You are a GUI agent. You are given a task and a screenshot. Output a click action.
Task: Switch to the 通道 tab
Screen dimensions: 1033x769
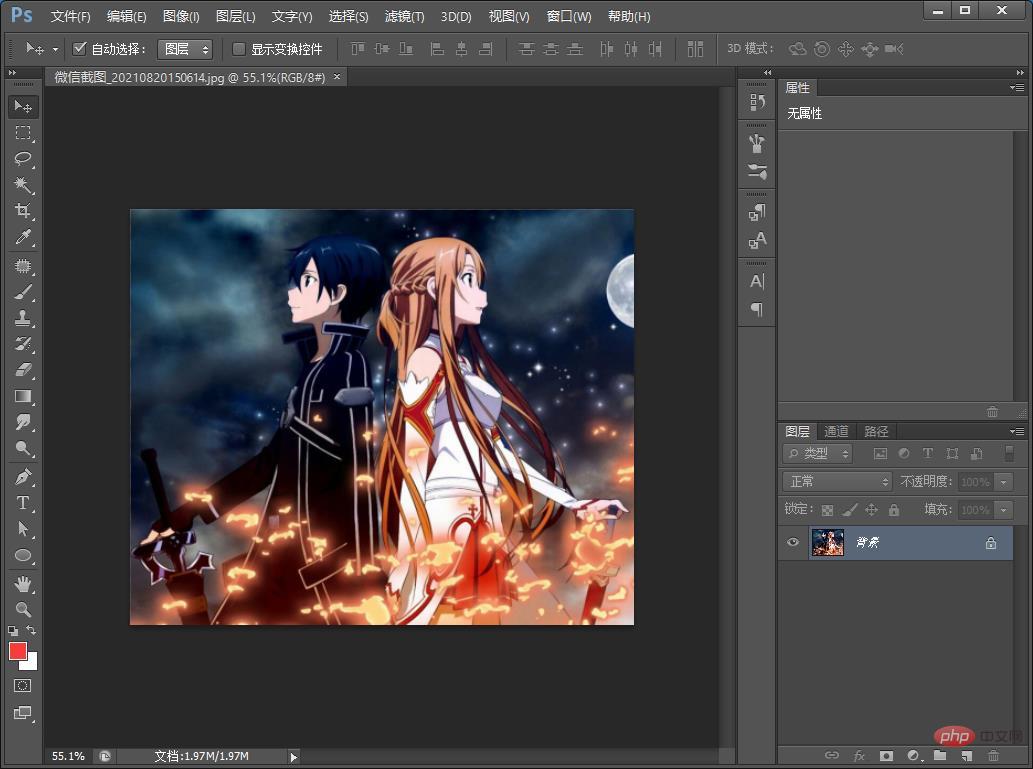(x=836, y=431)
